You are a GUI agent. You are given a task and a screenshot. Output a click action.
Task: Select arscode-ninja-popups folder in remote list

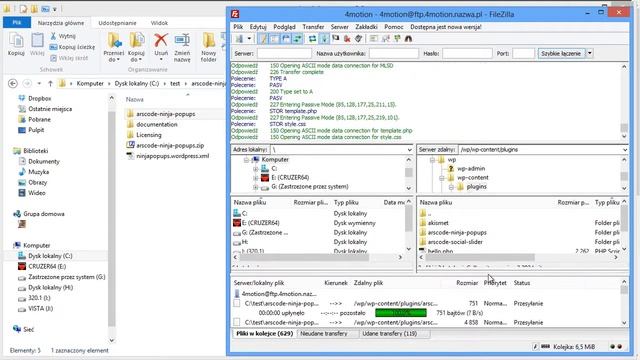point(457,232)
